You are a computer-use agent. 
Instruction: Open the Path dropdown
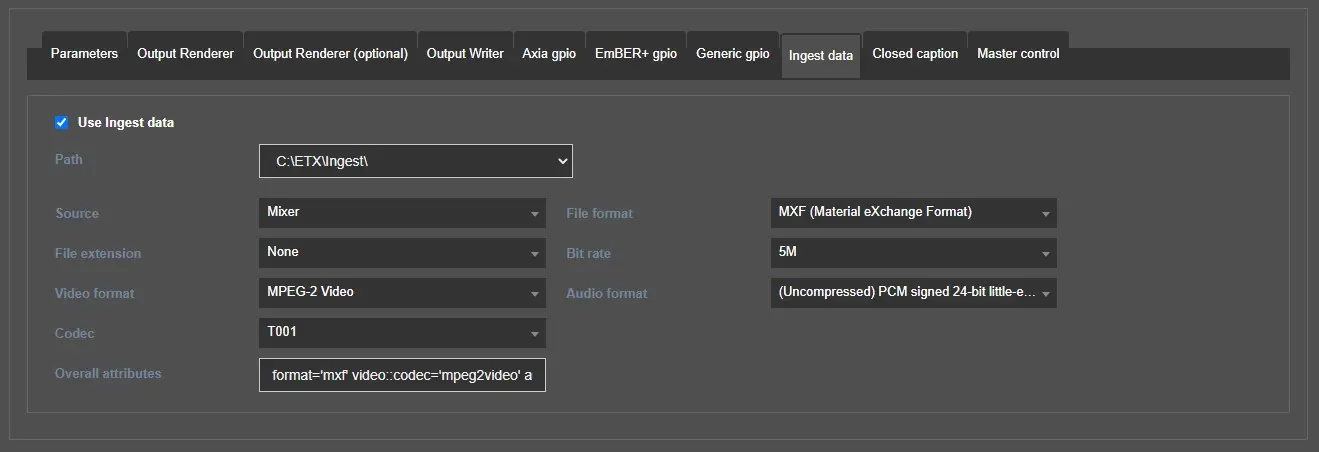point(415,161)
